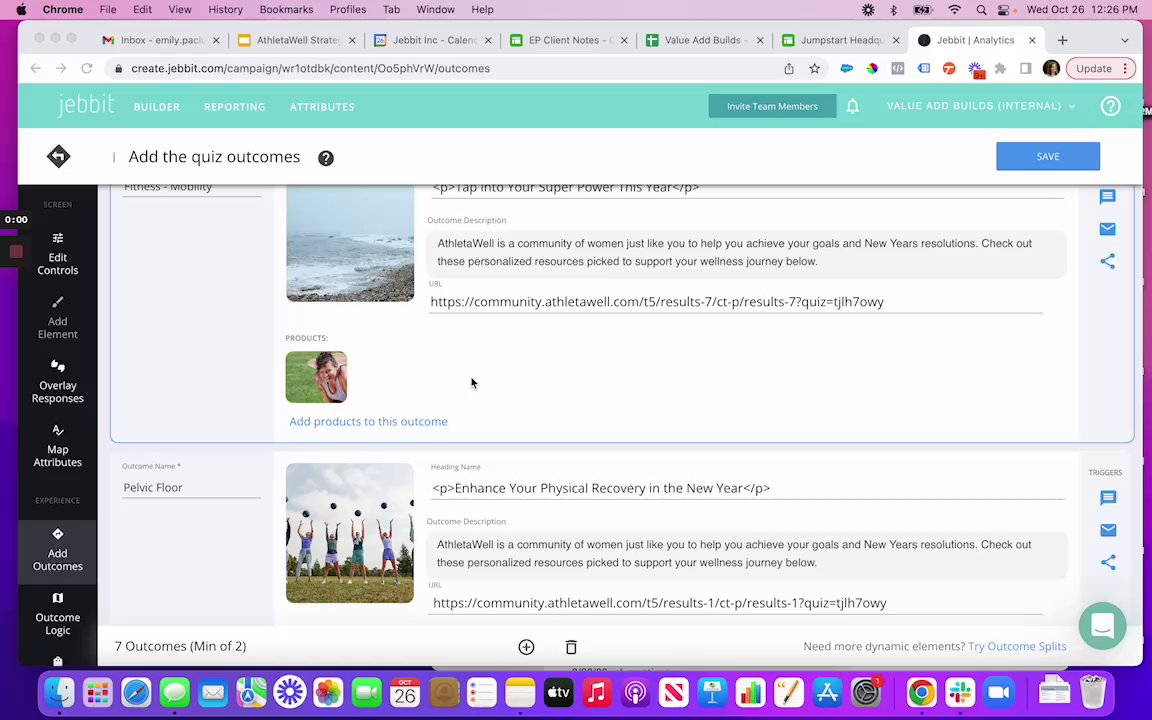Click the blue SAVE button
1152x720 pixels.
click(x=1048, y=156)
